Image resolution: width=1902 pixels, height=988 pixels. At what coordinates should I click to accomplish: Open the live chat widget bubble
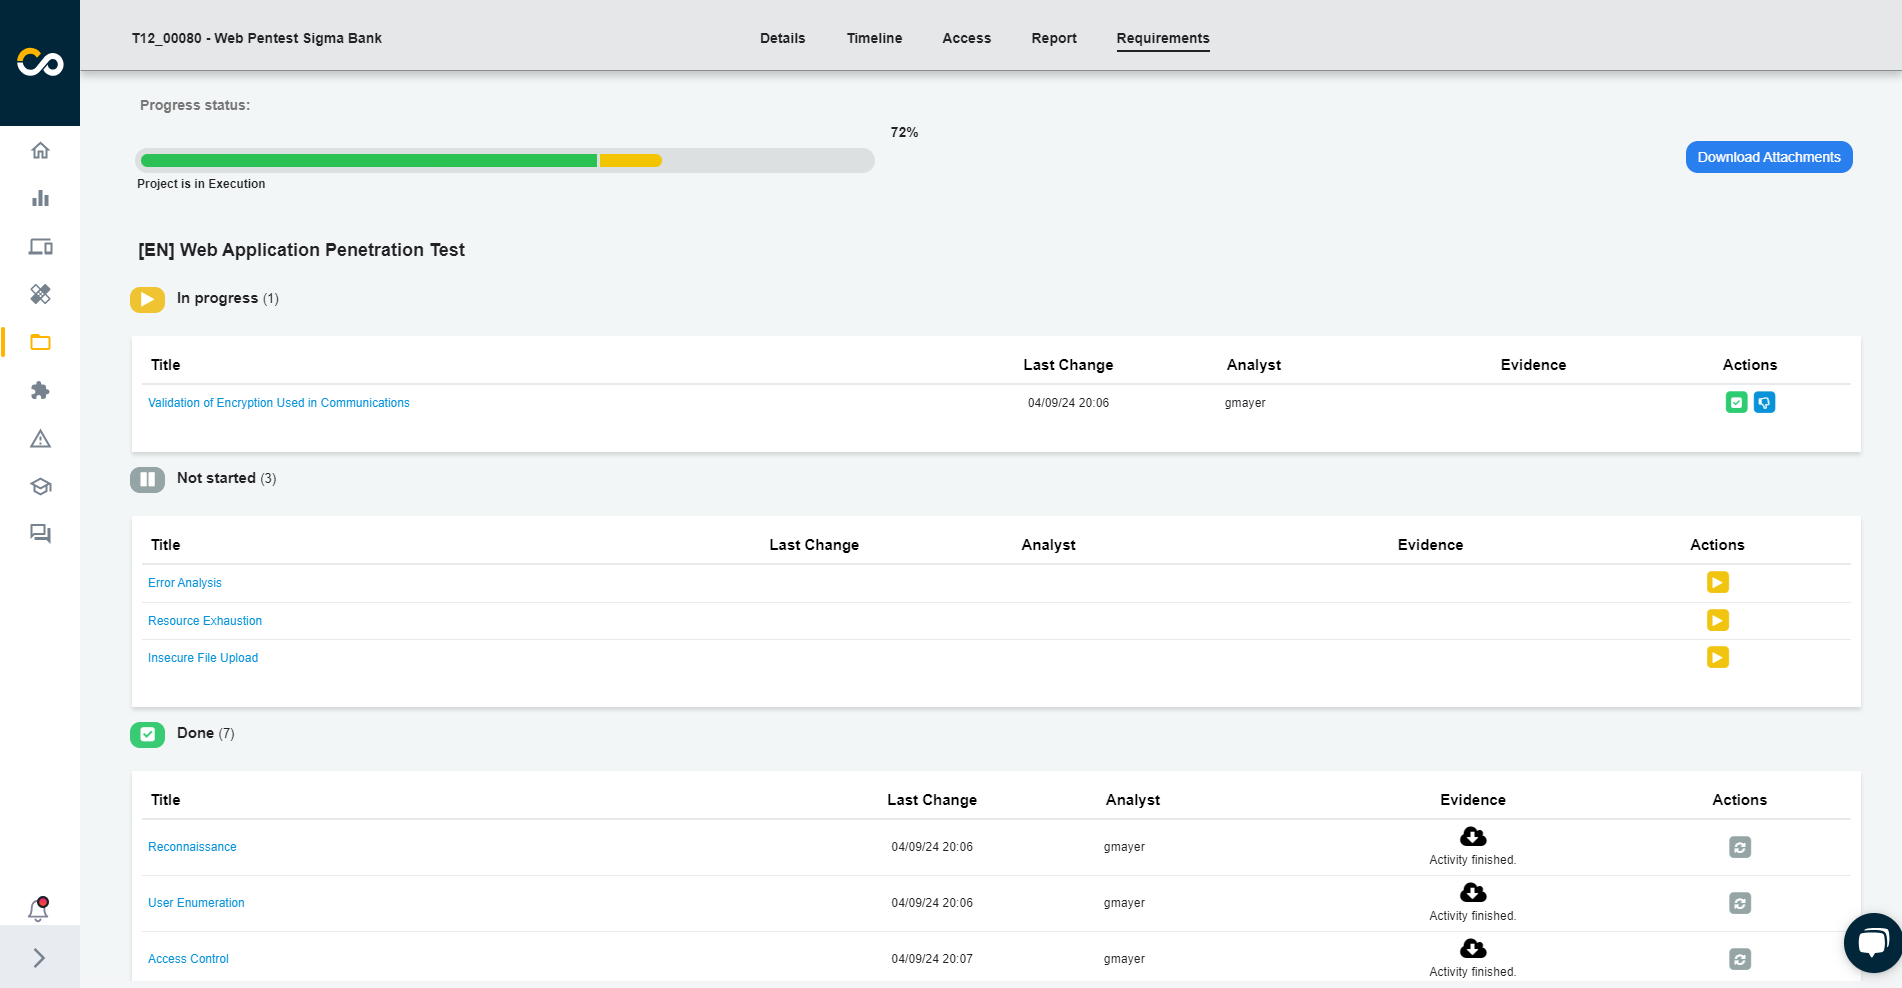tap(1873, 942)
